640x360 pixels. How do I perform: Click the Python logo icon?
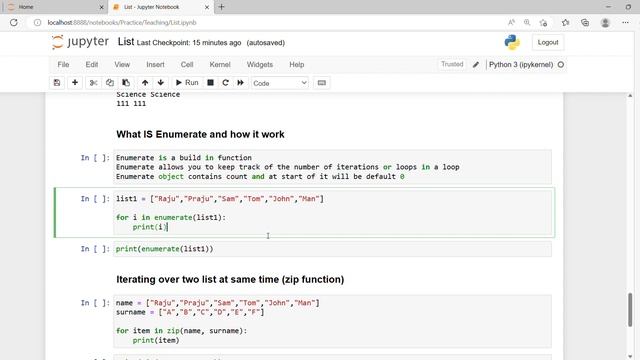pyautogui.click(x=512, y=42)
